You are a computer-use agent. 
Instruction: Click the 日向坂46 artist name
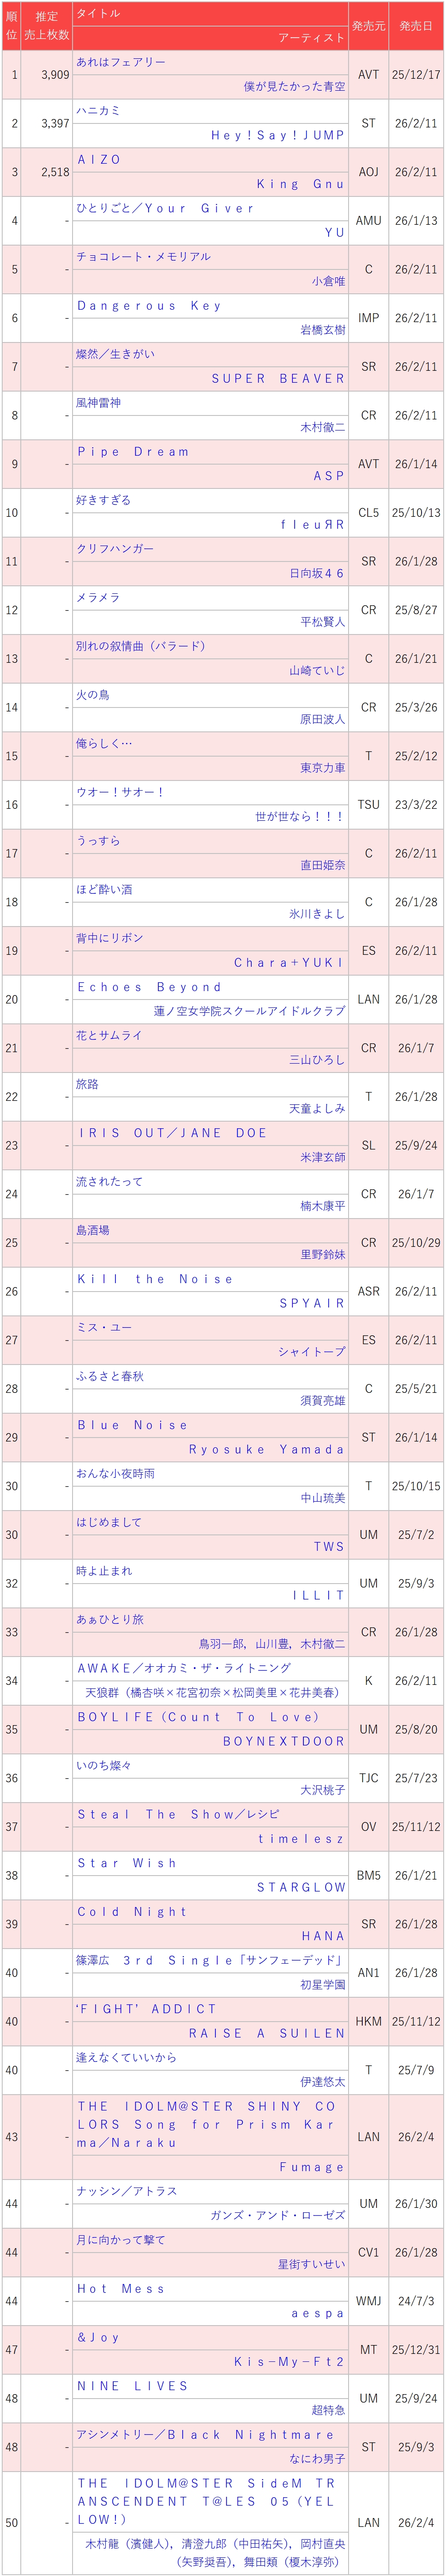[316, 574]
